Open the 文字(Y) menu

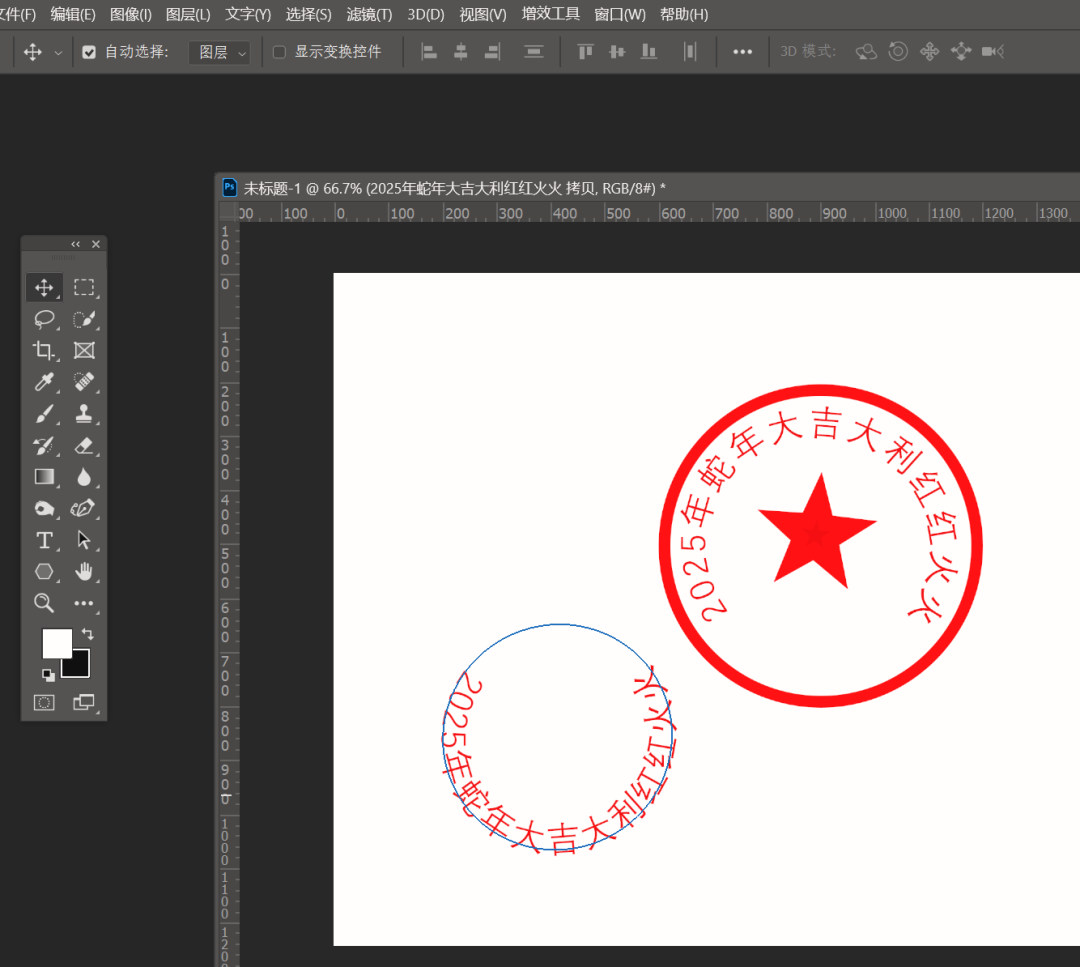coord(248,14)
